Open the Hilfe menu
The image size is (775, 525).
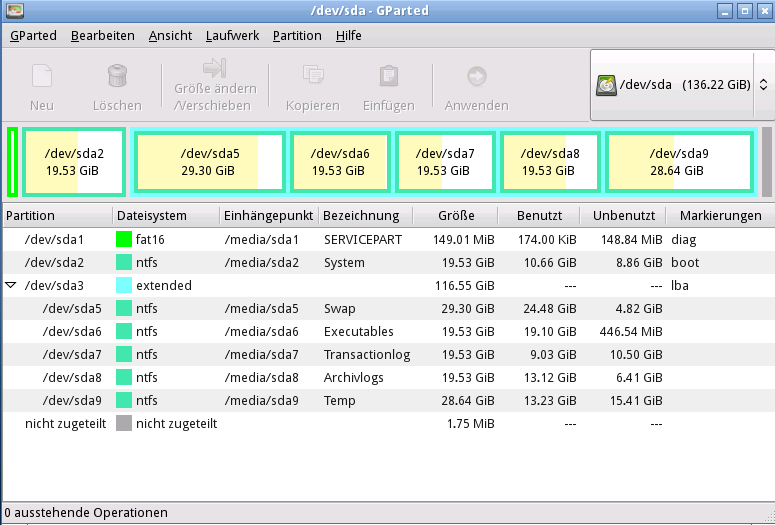click(348, 36)
